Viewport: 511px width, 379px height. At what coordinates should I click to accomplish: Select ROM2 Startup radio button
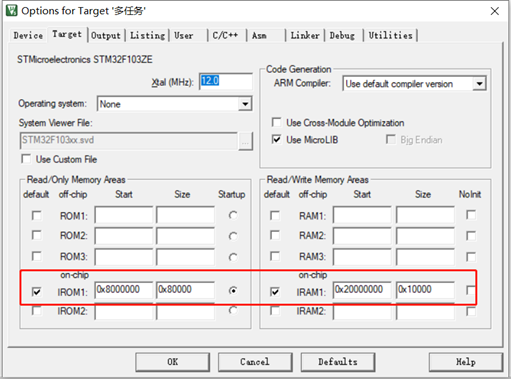click(x=233, y=236)
